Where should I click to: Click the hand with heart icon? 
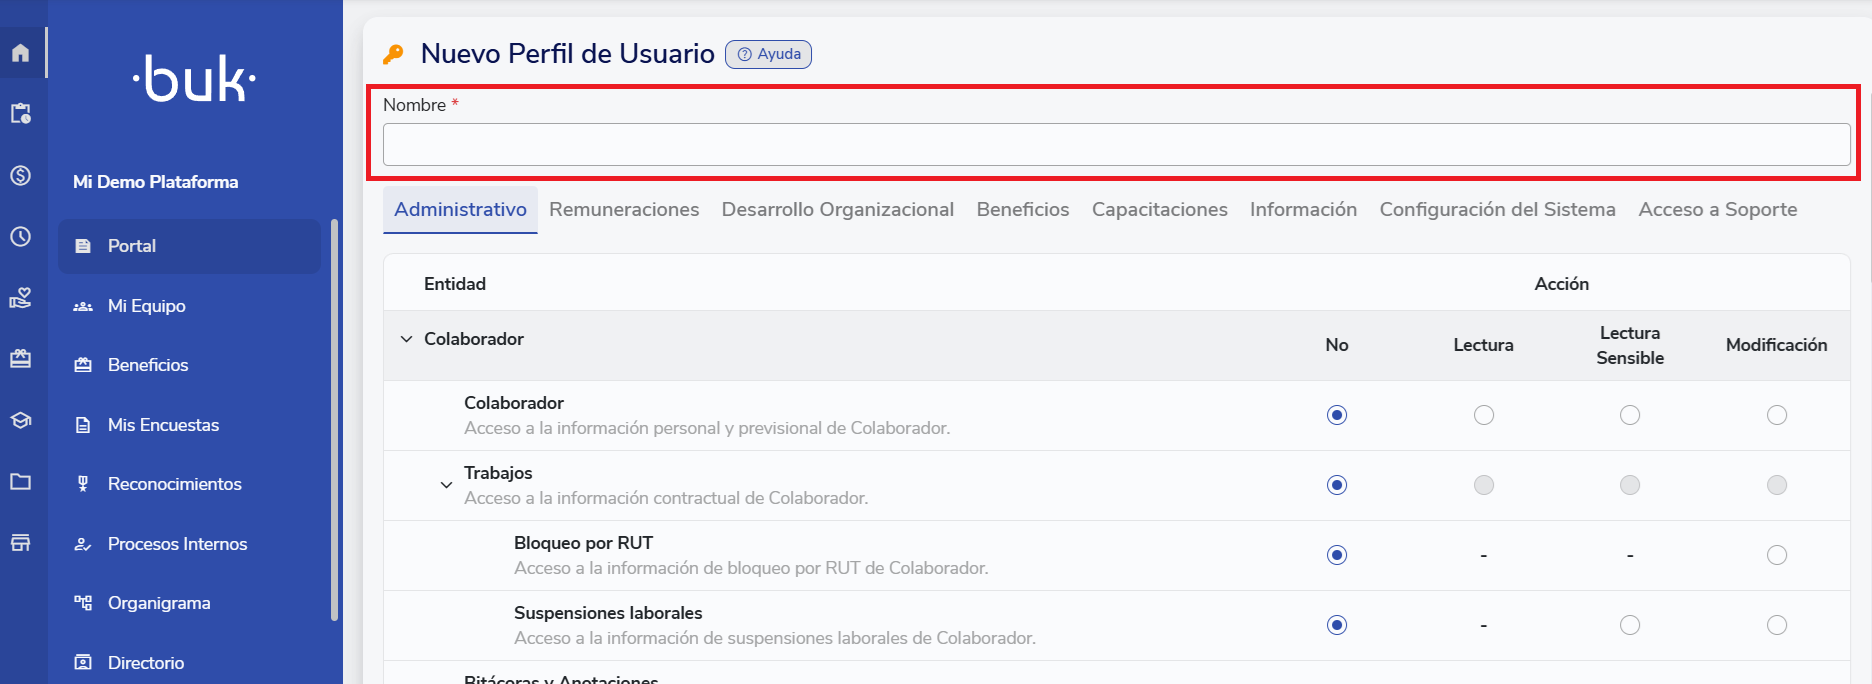coord(21,298)
